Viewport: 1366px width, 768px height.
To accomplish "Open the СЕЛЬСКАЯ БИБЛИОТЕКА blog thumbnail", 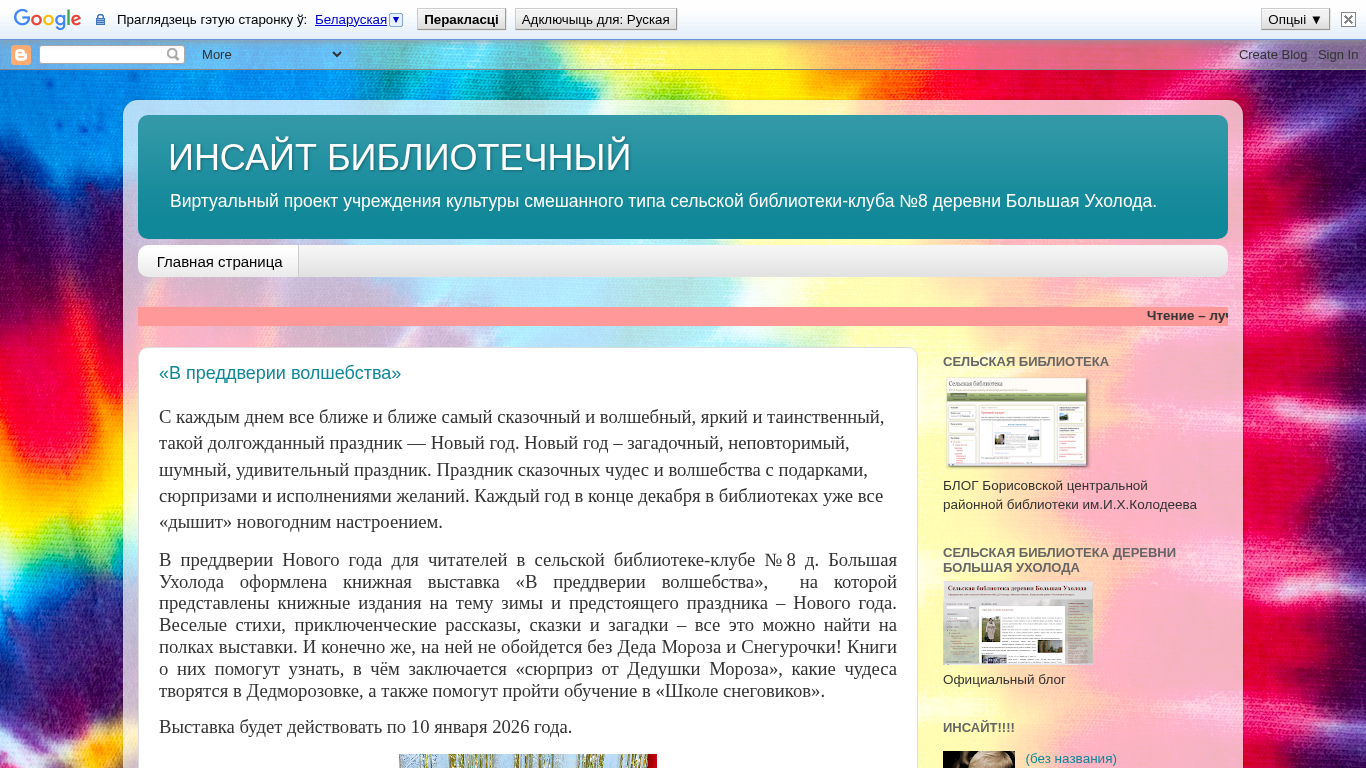I will pos(1017,422).
